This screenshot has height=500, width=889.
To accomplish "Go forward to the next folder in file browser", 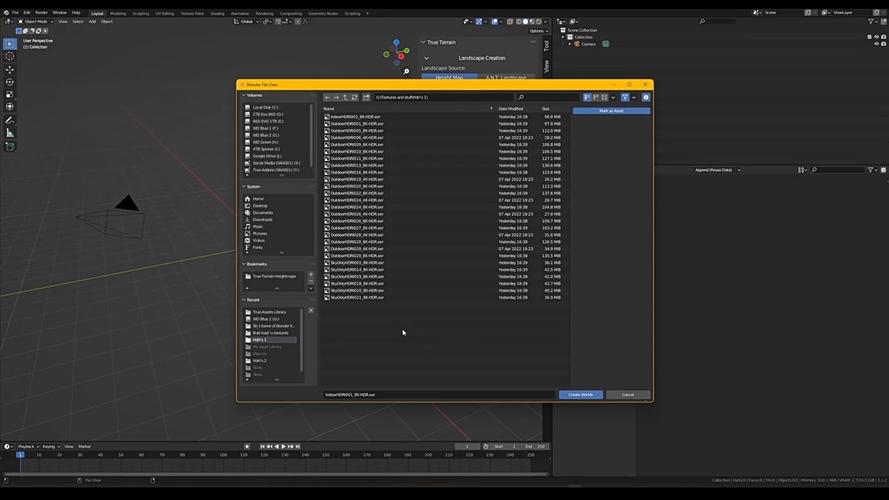I will [336, 98].
